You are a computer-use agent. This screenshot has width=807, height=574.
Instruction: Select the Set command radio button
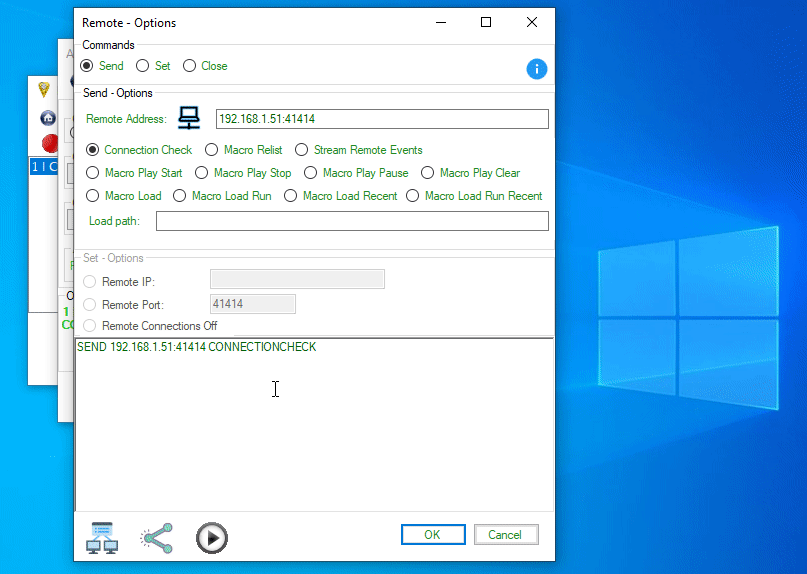143,66
